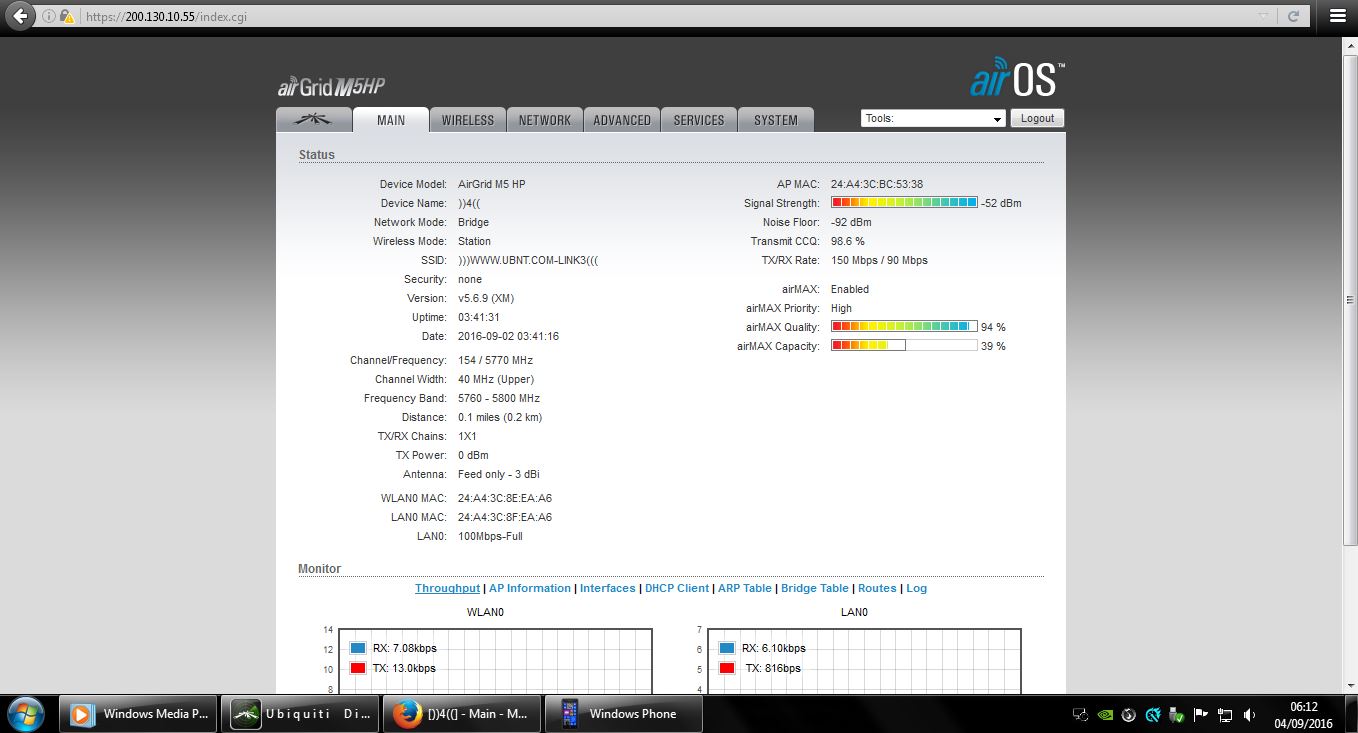Image resolution: width=1358 pixels, height=733 pixels.
Task: Click the blue gear-and-wand tray icon
Action: pyautogui.click(x=1153, y=715)
